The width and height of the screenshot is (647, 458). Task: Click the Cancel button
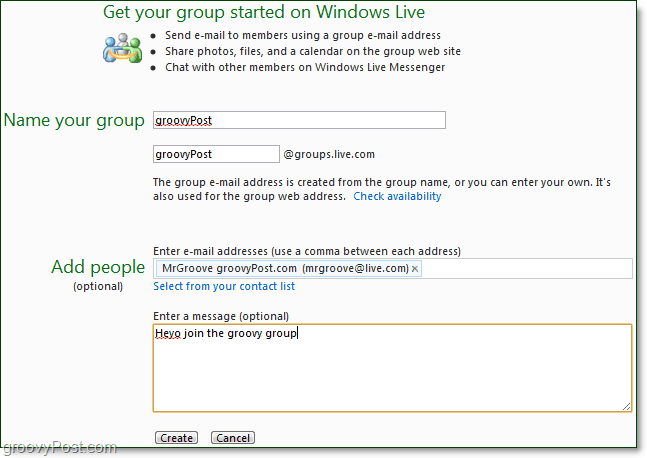click(x=233, y=438)
